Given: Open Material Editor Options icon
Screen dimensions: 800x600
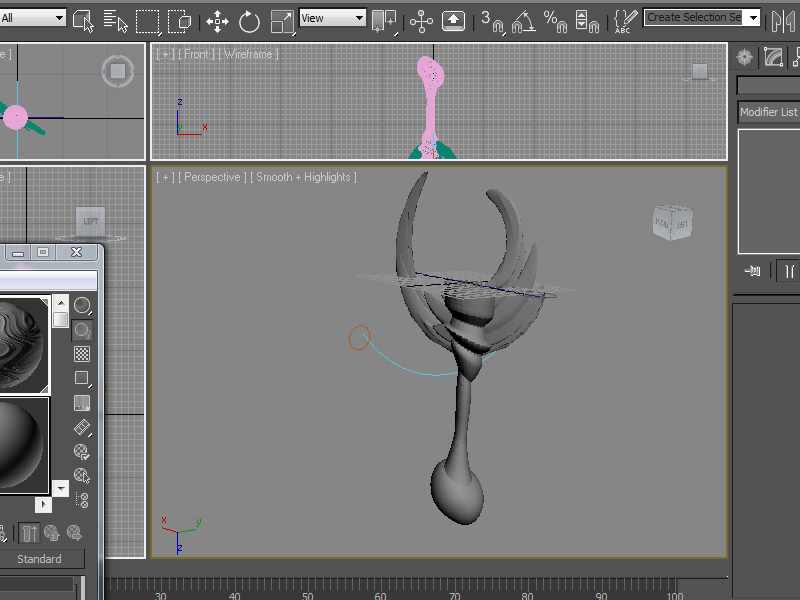Looking at the screenshot, I should click(82, 452).
